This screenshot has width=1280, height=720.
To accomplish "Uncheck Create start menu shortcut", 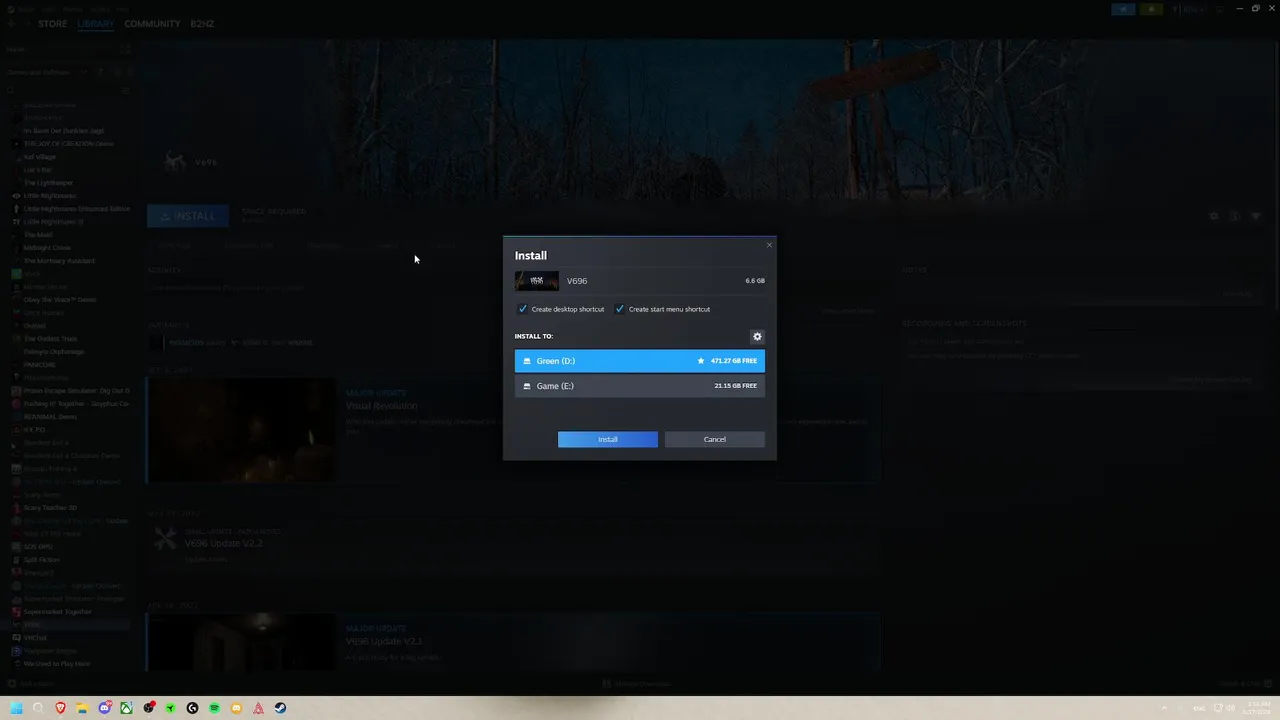I will tap(619, 309).
